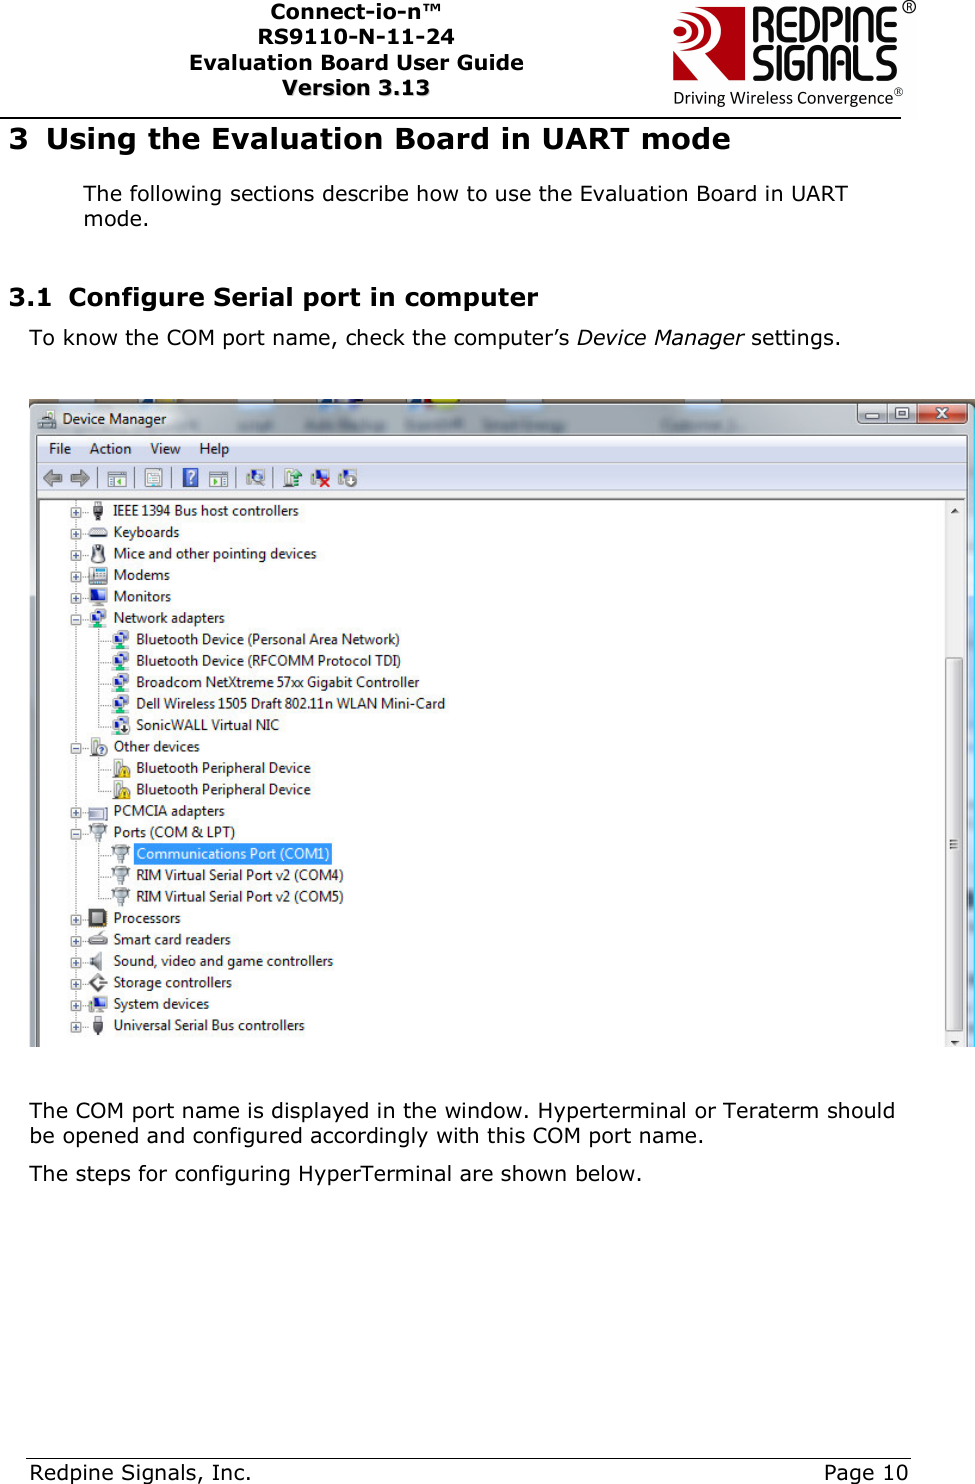975x1484 pixels.
Task: Toggle the Show/Hide Action Pane icon
Action: click(x=218, y=478)
